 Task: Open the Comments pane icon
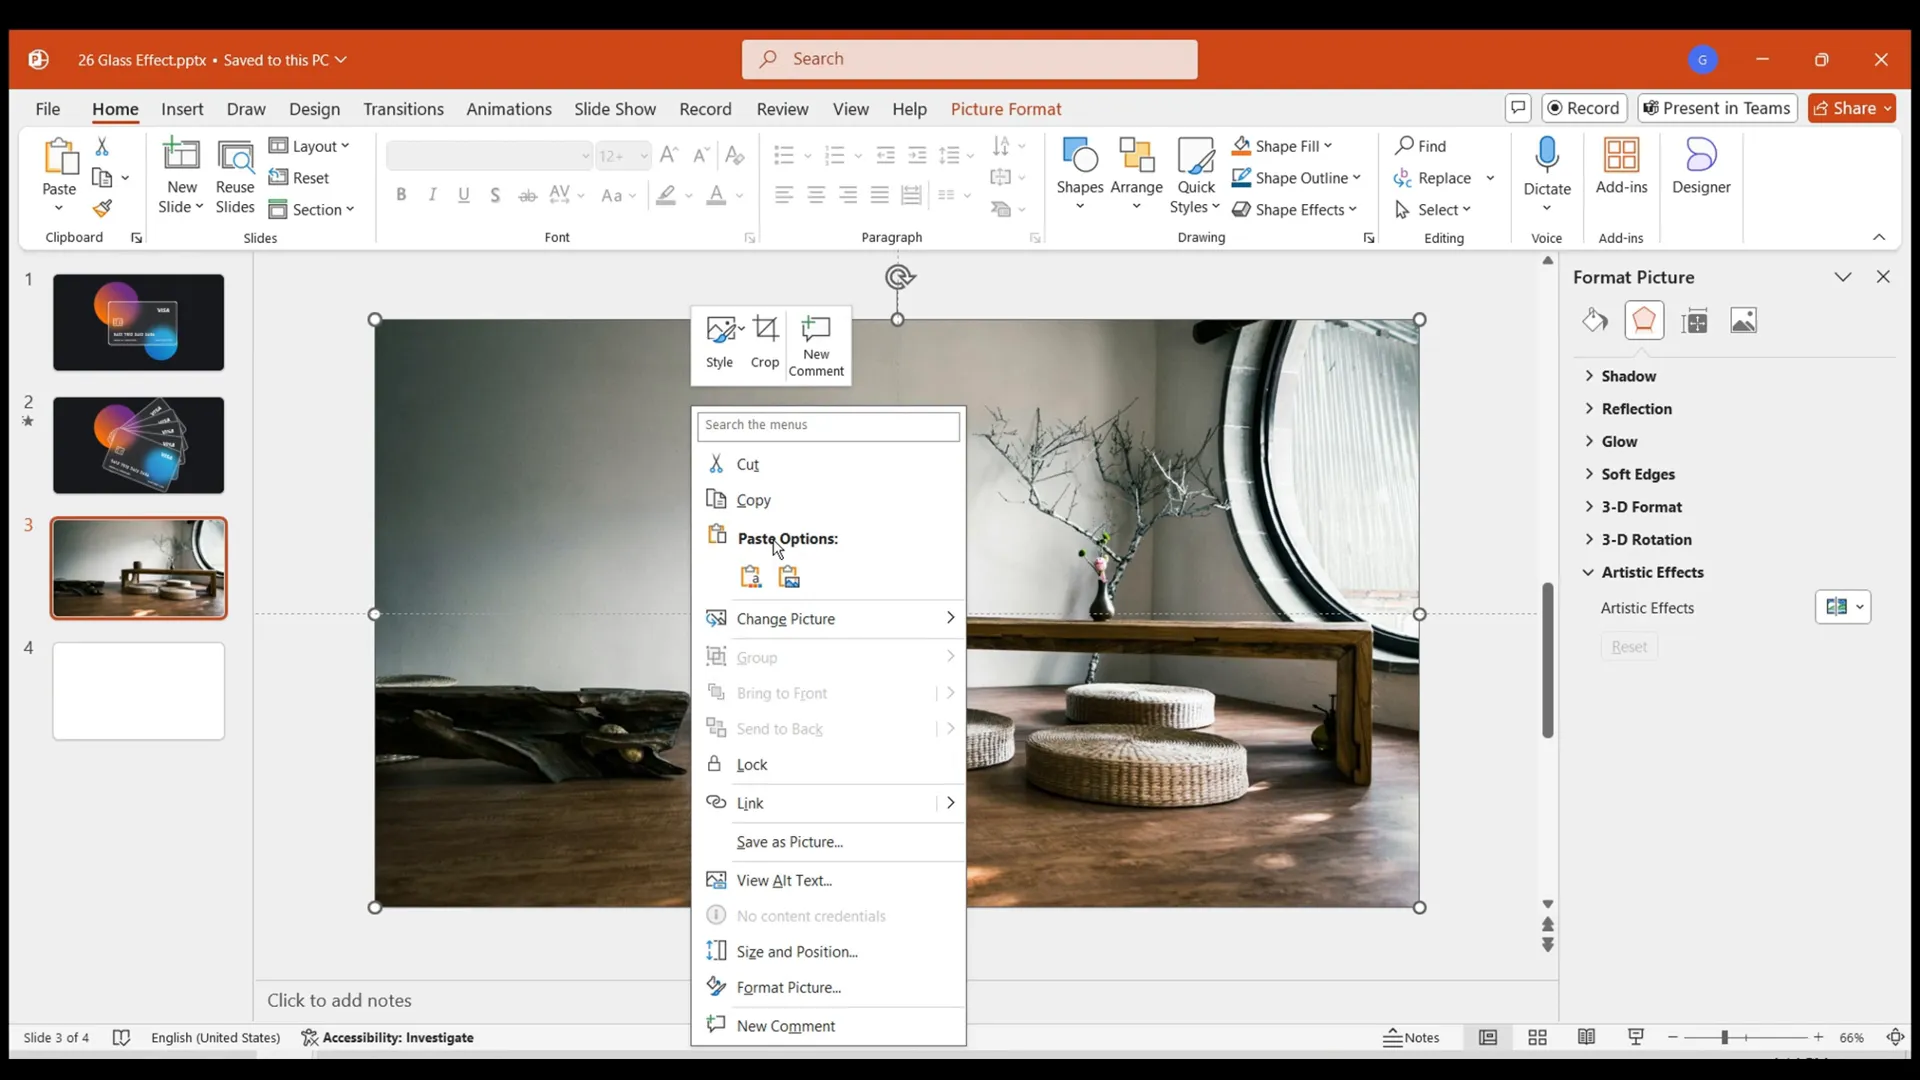tap(1518, 108)
